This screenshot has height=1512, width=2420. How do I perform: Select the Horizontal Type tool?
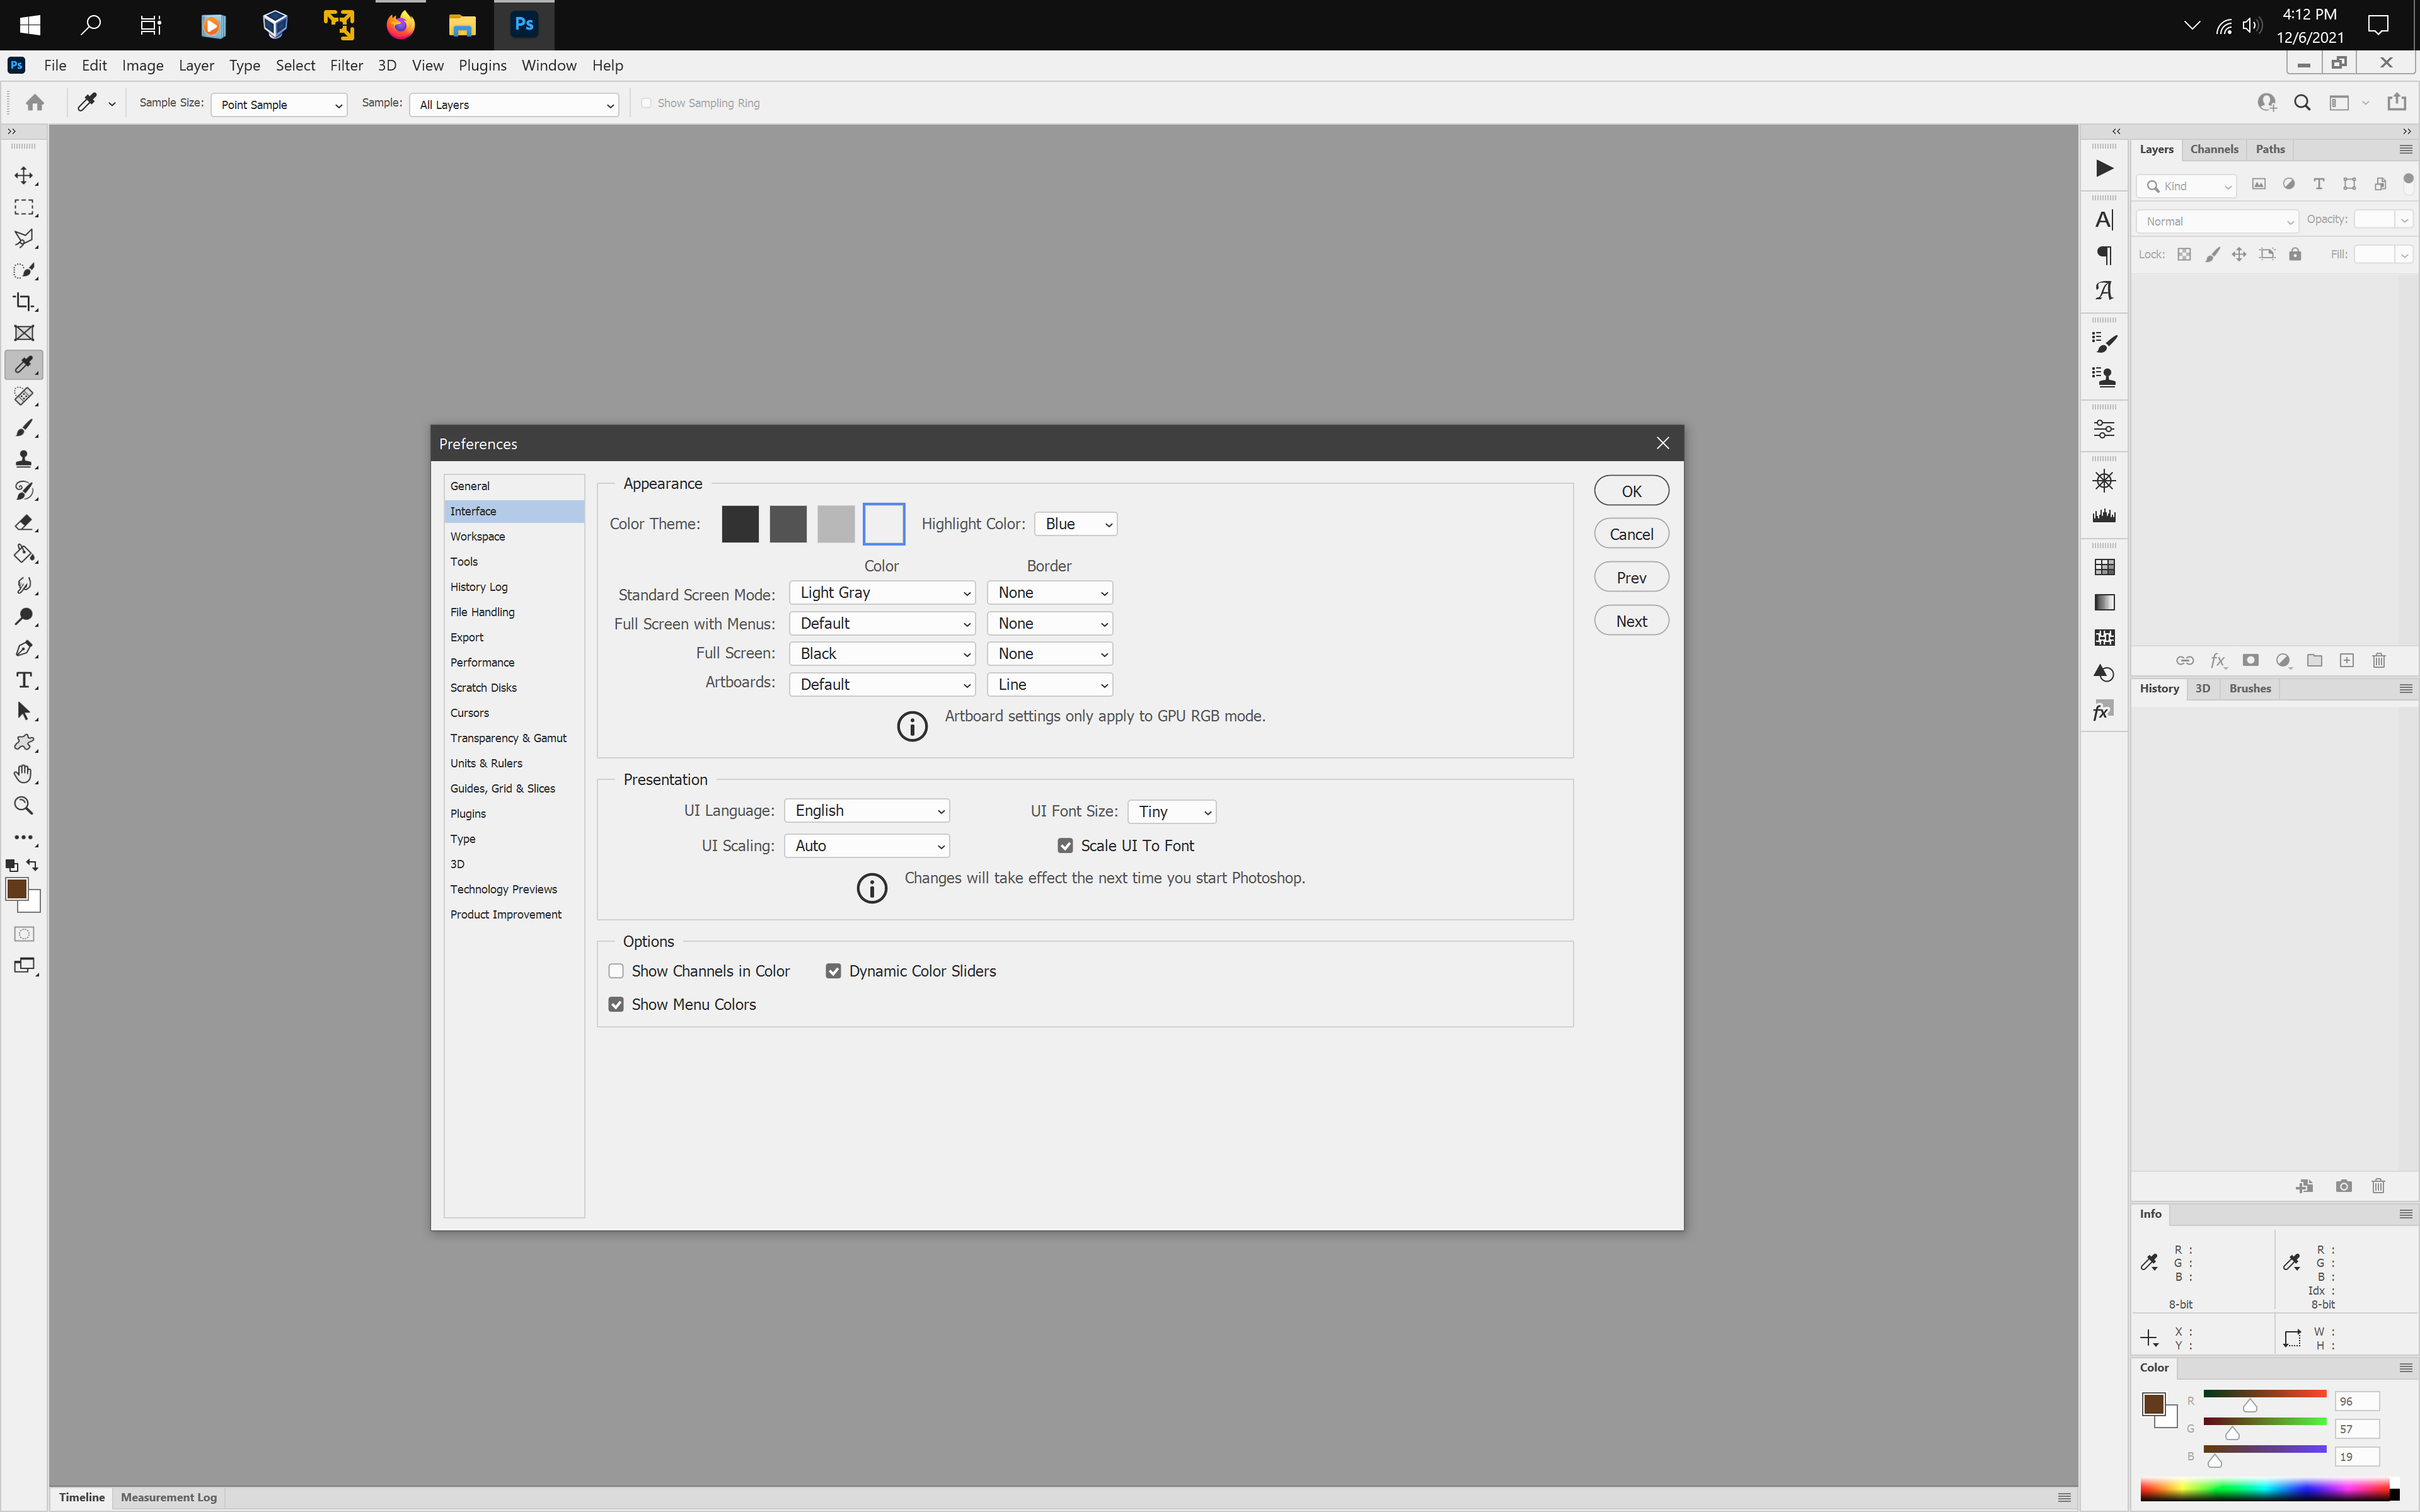coord(24,680)
